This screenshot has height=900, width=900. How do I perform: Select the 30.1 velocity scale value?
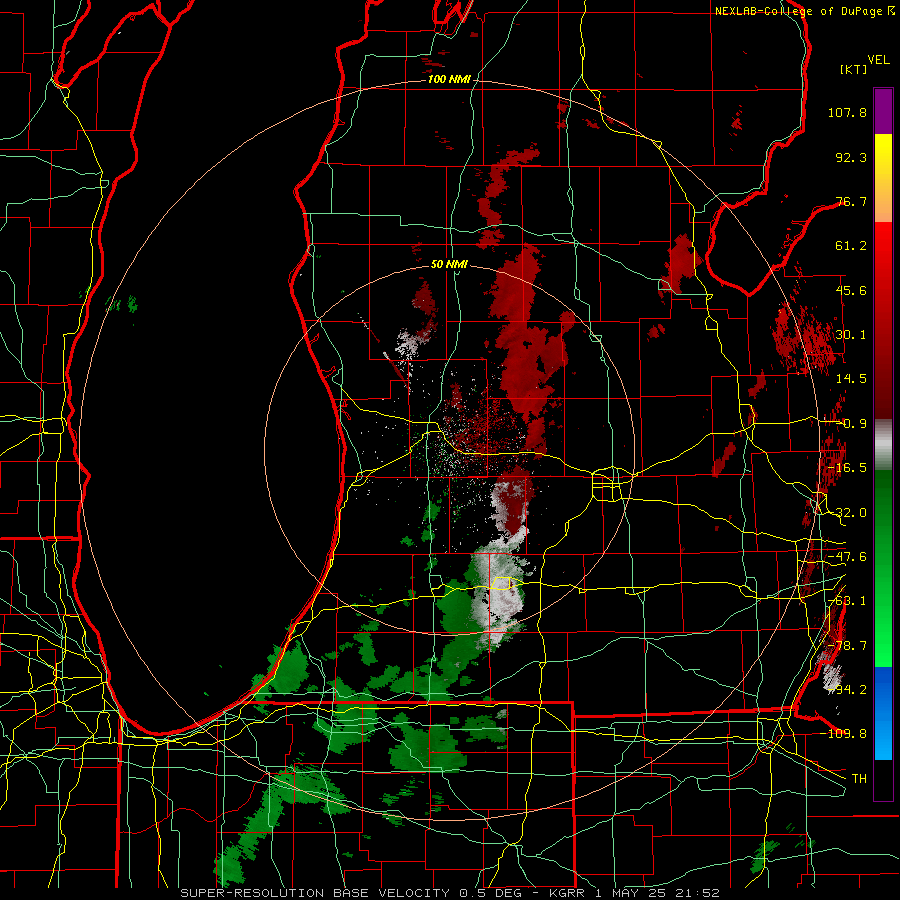click(x=851, y=334)
